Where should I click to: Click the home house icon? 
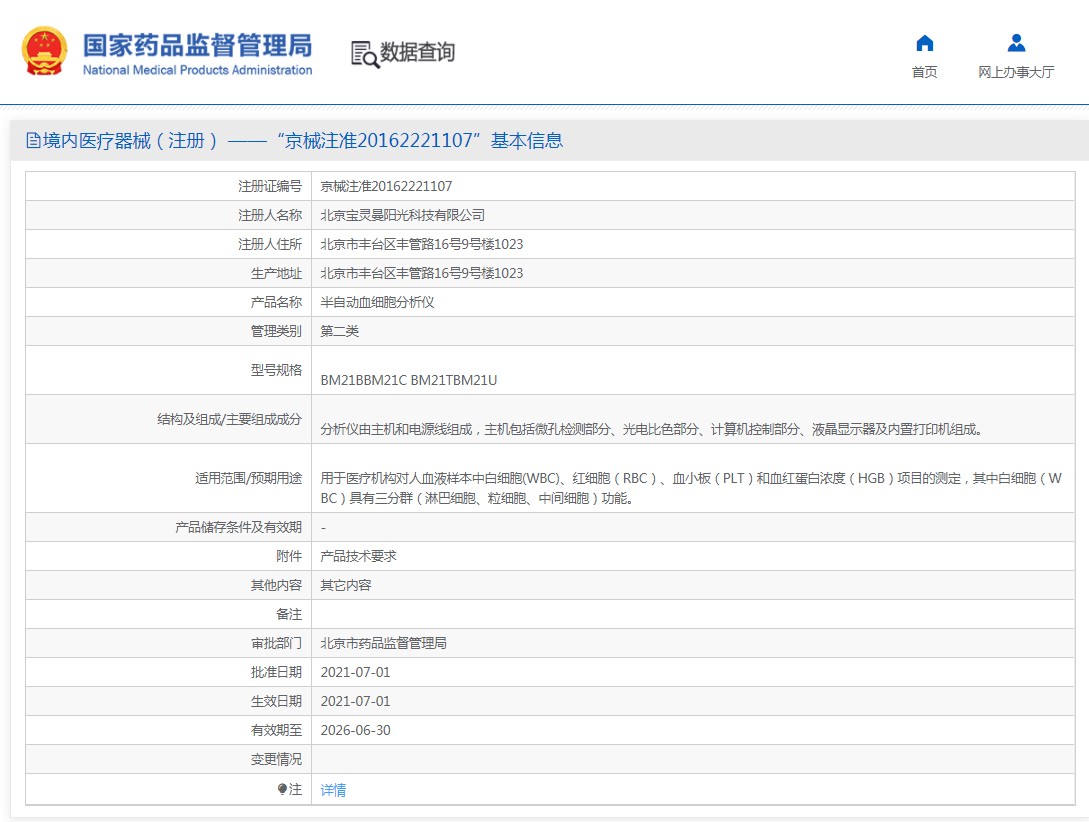coord(924,43)
